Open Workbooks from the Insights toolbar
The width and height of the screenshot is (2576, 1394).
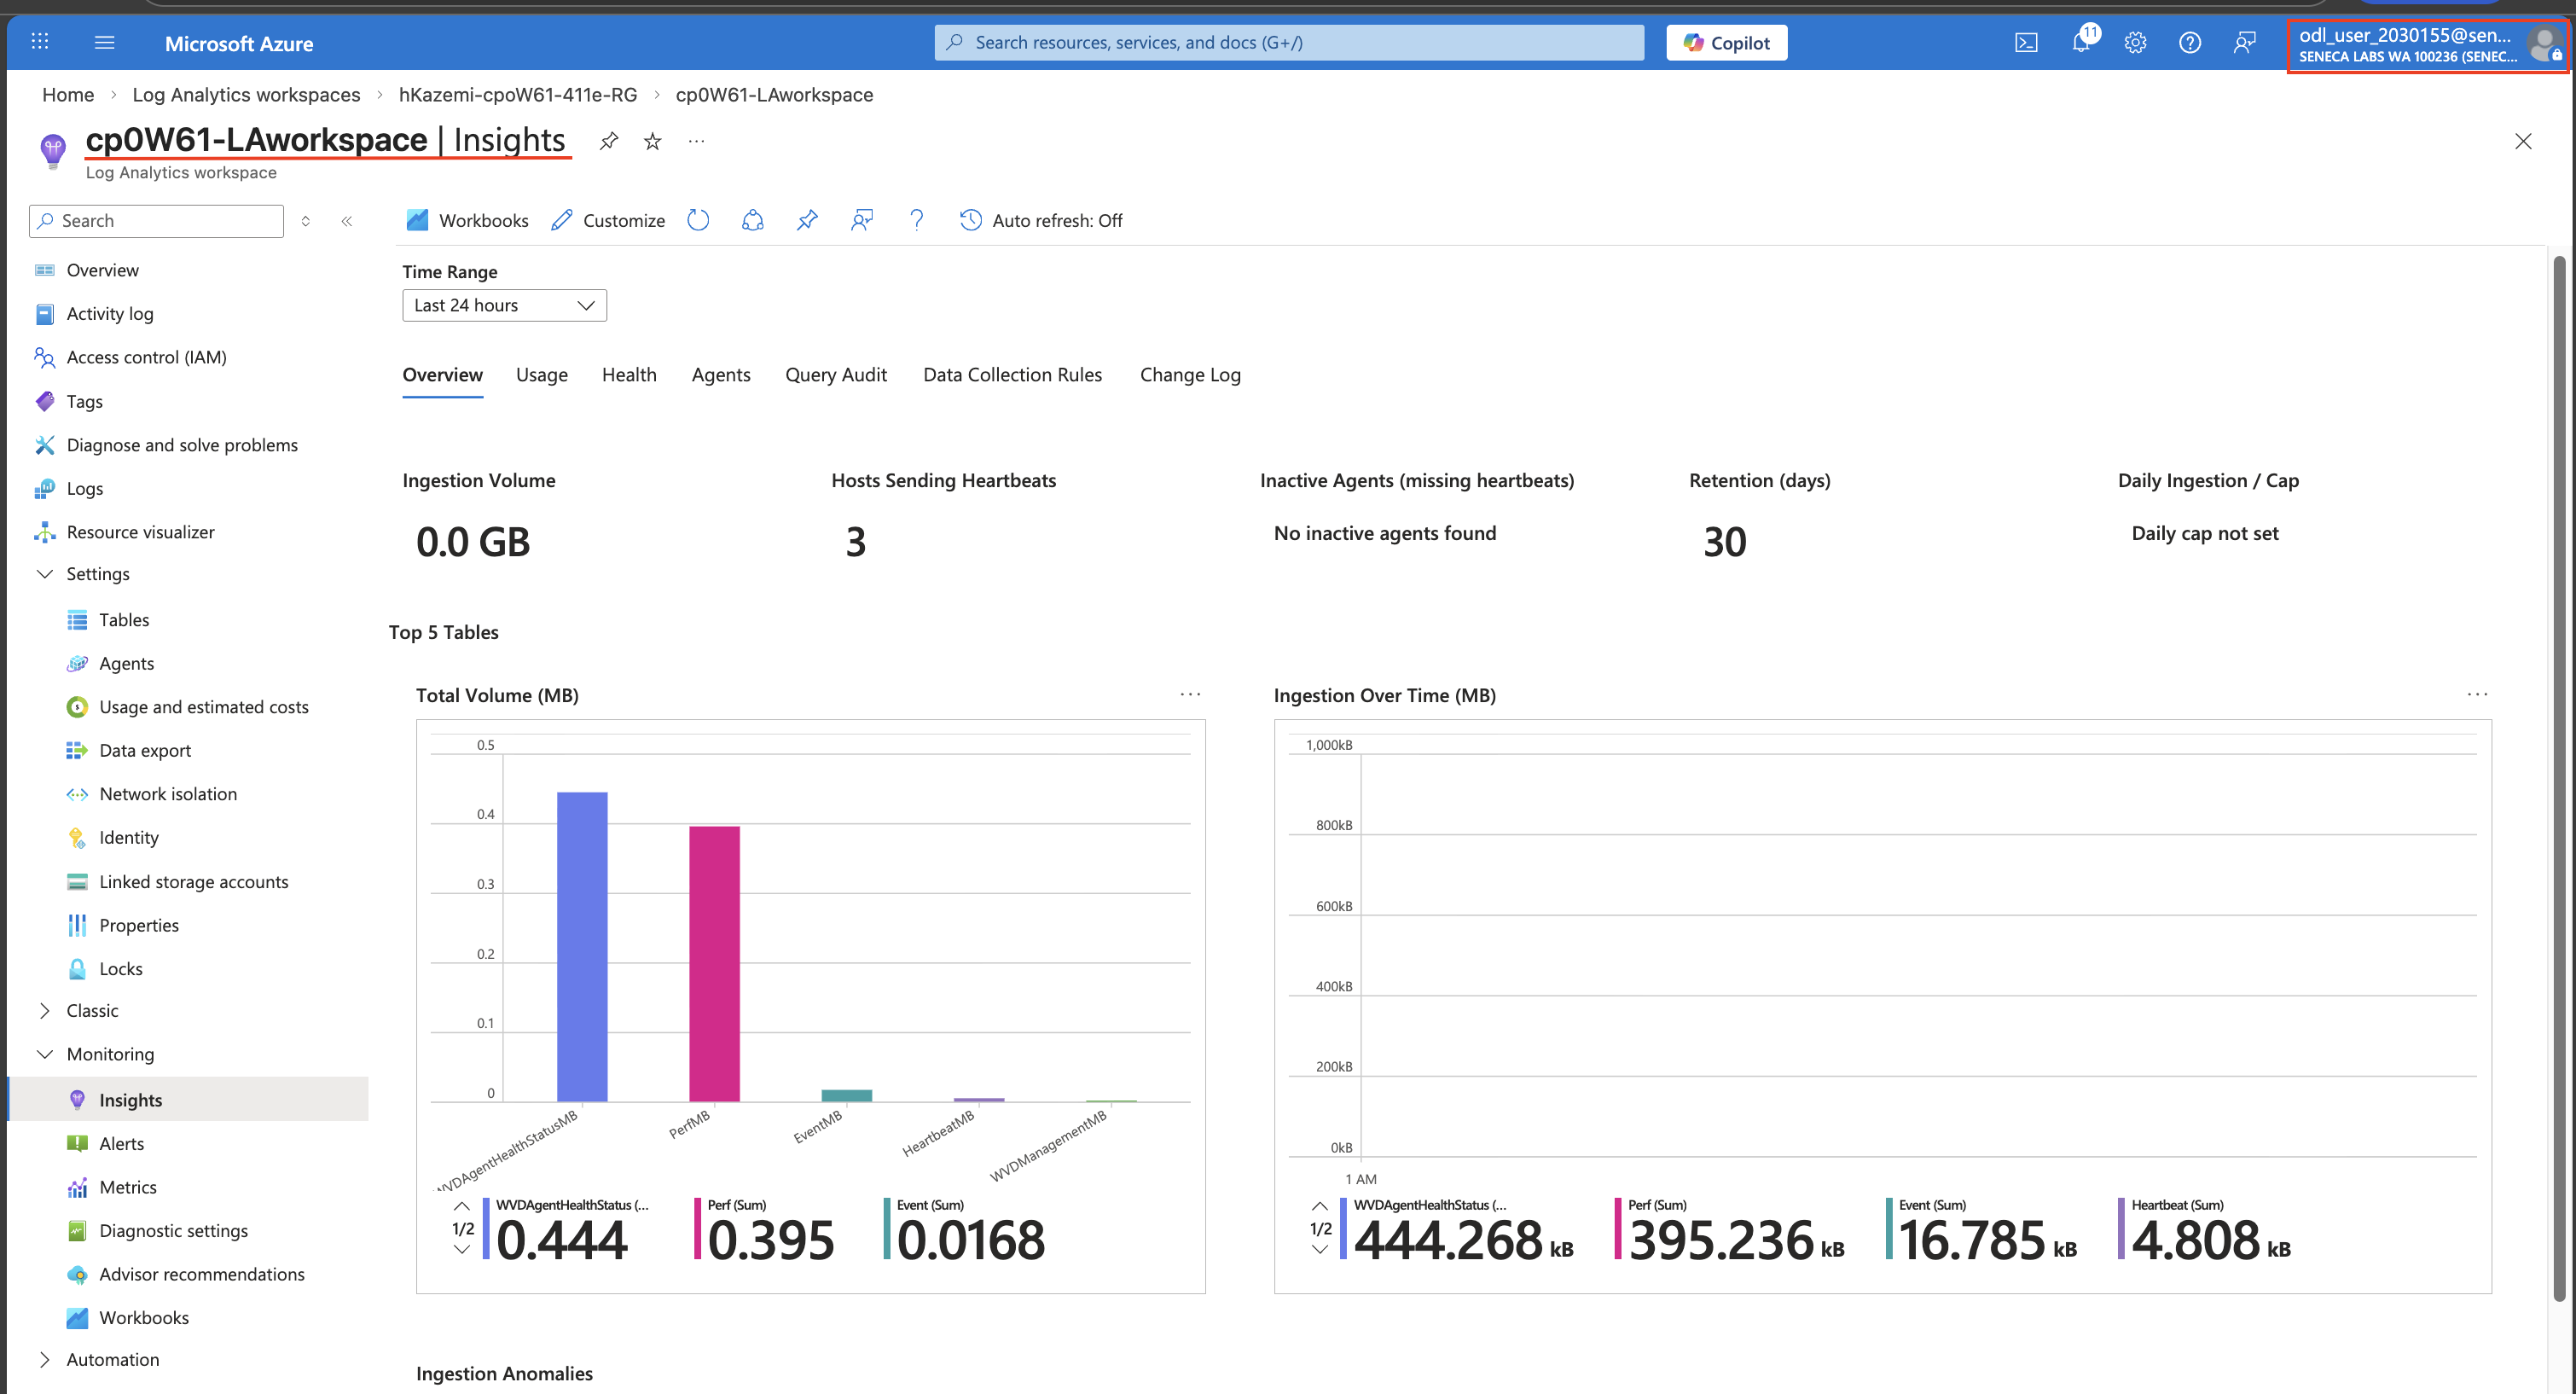[467, 220]
